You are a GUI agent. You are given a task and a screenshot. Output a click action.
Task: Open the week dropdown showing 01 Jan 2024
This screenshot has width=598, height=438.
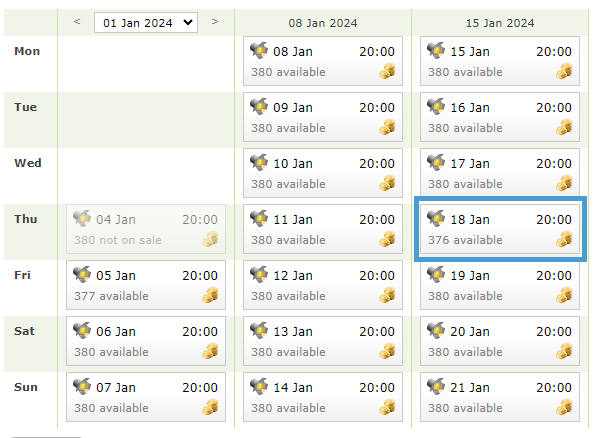point(146,23)
